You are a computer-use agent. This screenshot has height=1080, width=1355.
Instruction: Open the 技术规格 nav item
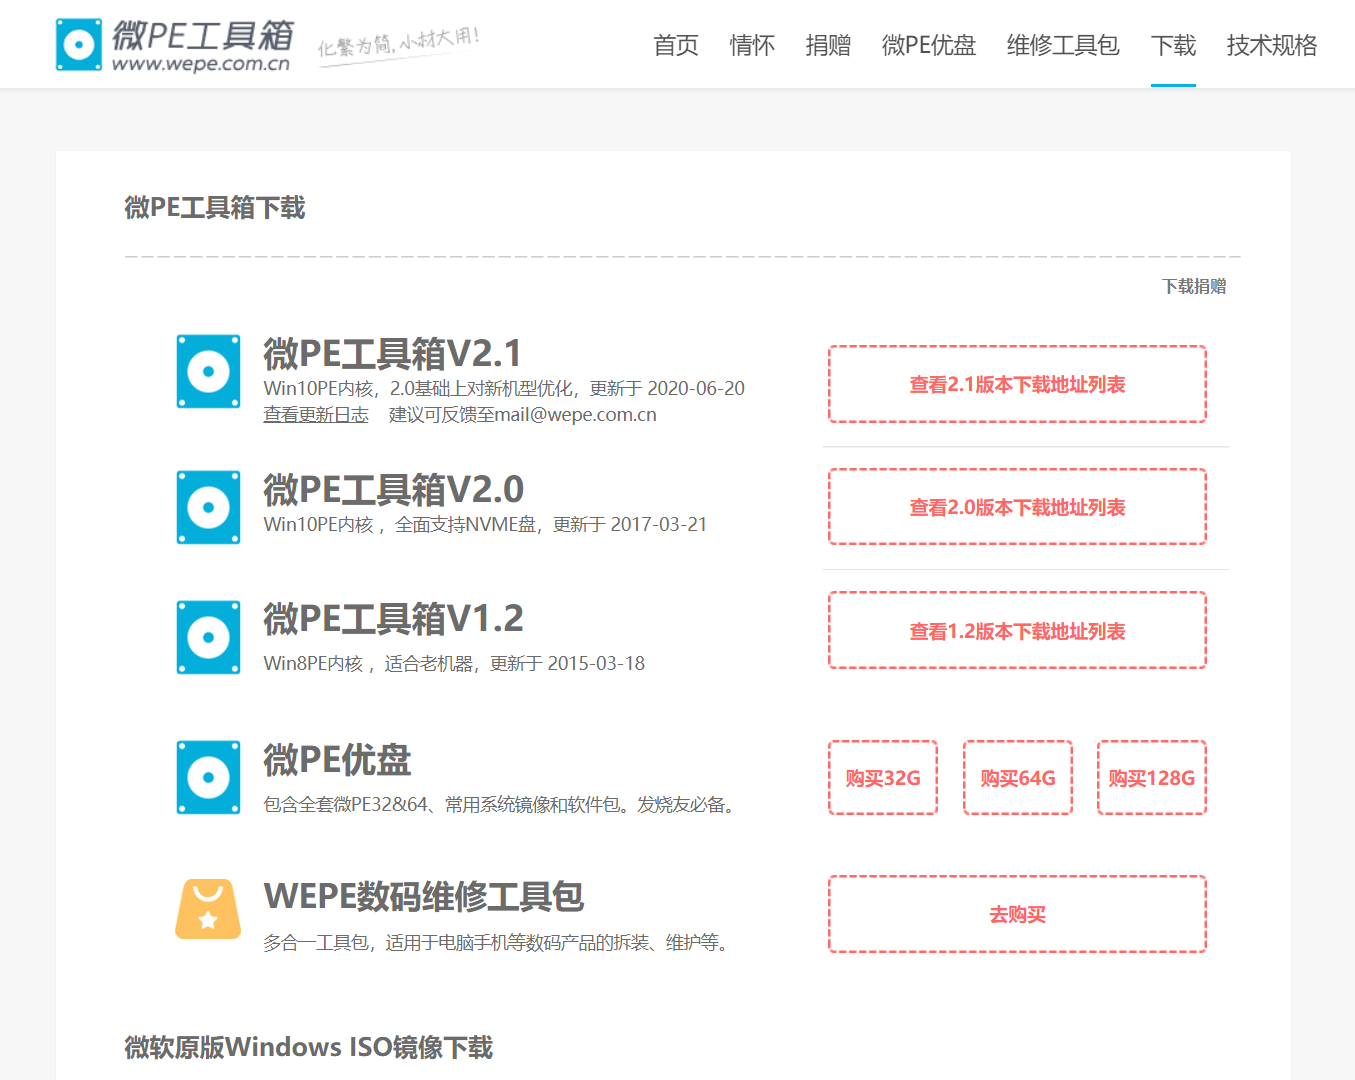tap(1271, 45)
